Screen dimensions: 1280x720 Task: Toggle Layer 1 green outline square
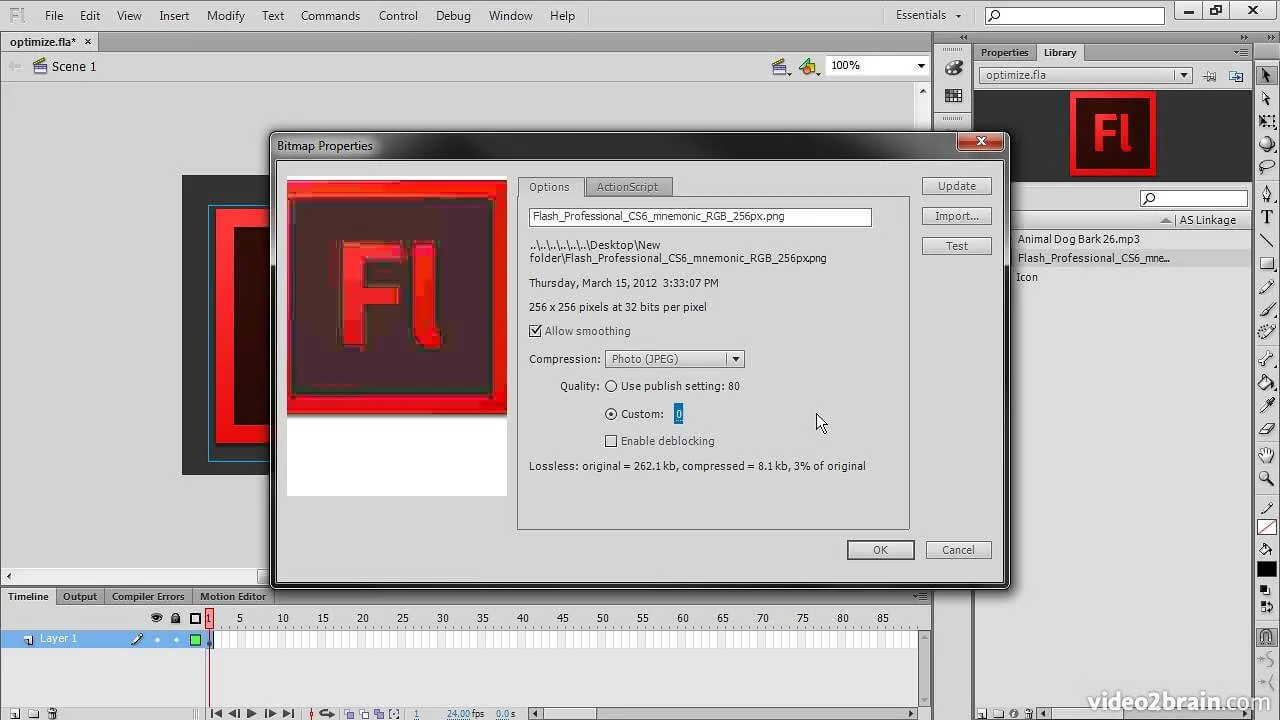pyautogui.click(x=195, y=640)
